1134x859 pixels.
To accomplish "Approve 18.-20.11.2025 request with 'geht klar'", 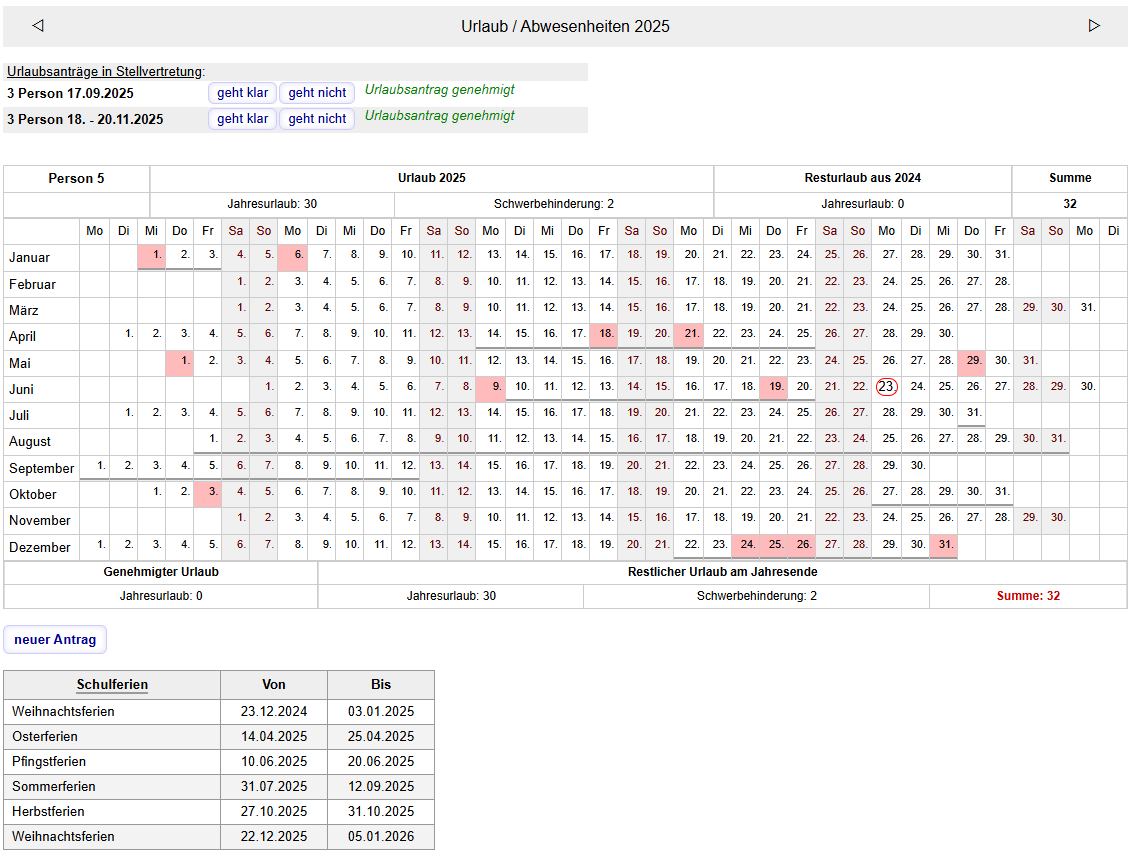I will (x=243, y=119).
